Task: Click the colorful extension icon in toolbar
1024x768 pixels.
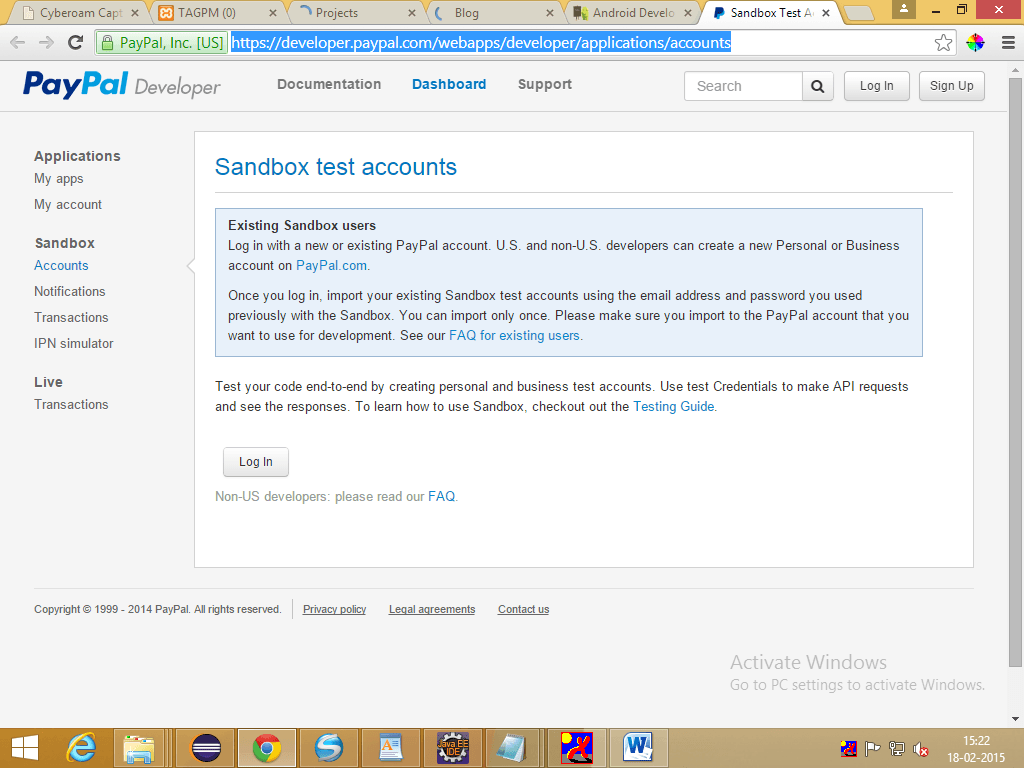Action: [975, 42]
